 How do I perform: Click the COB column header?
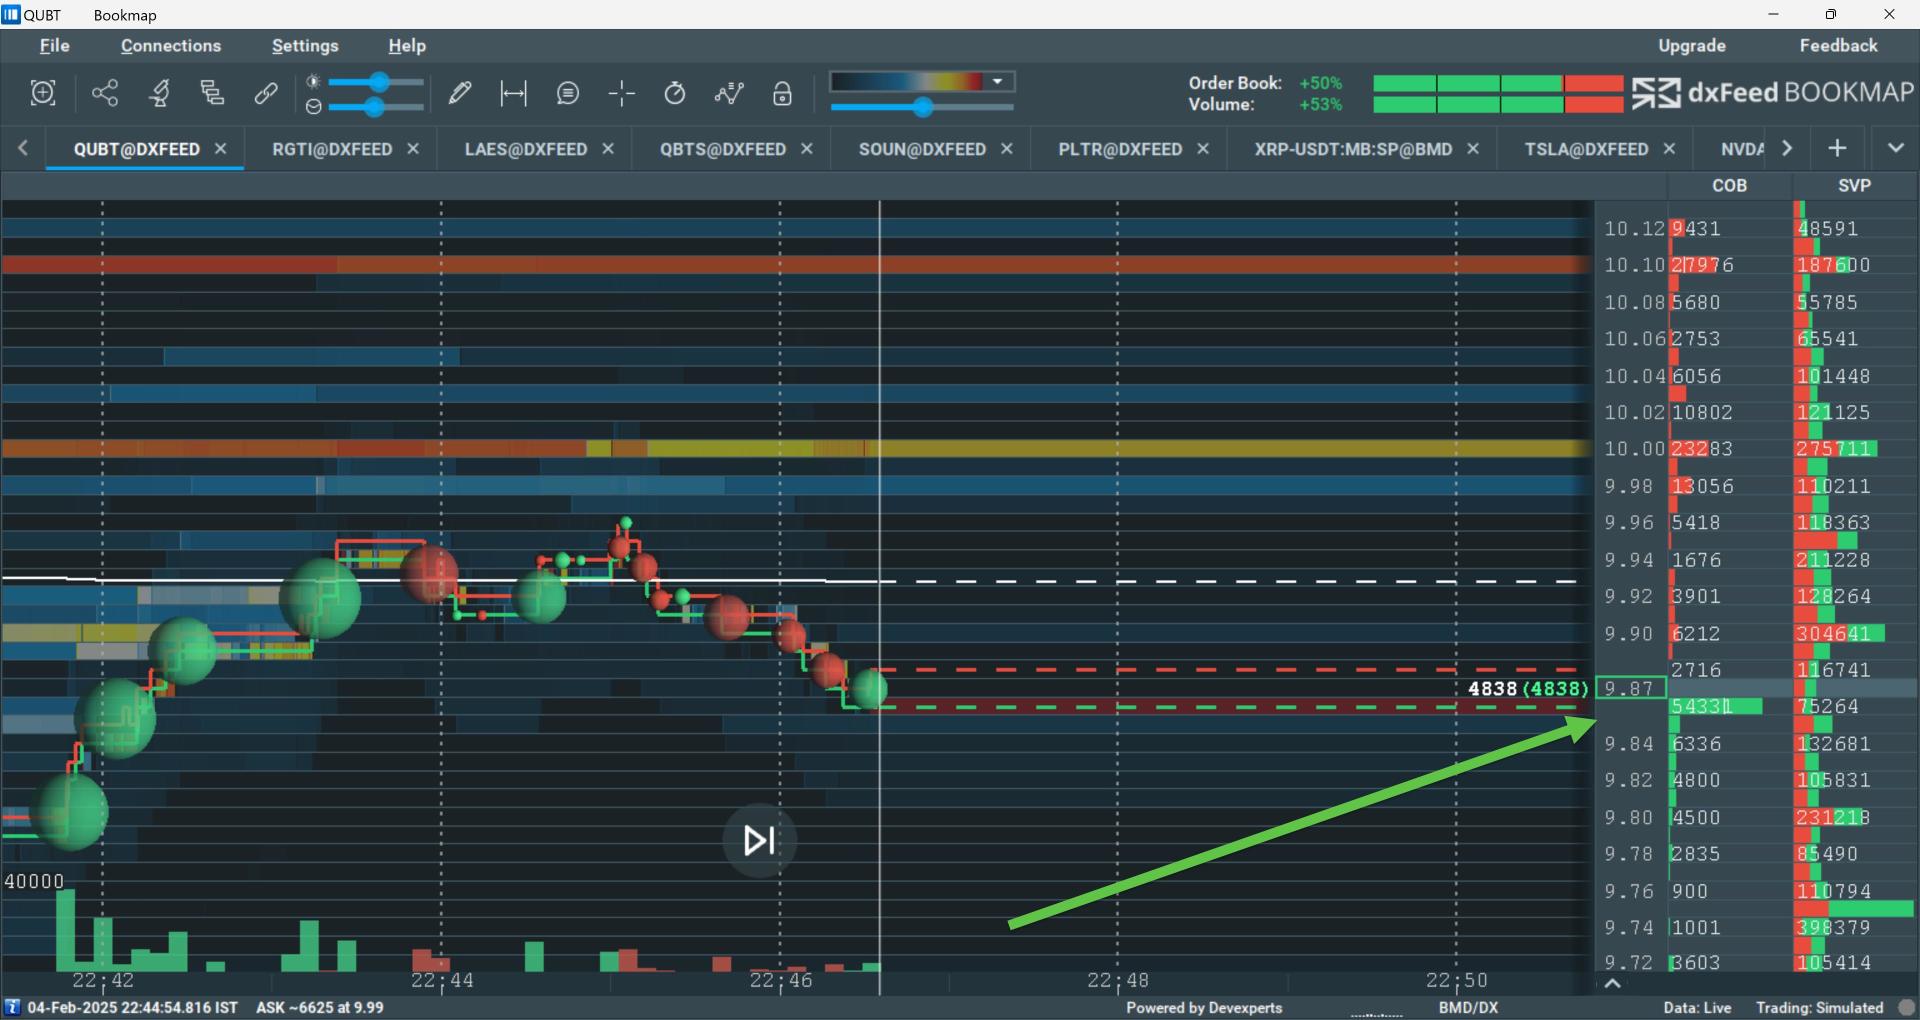1729,186
